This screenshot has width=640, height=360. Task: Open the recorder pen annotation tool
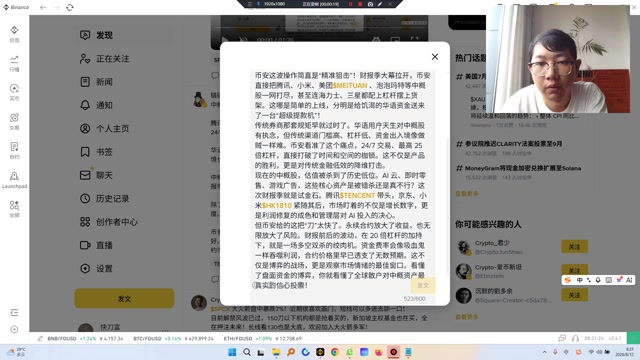380,4
